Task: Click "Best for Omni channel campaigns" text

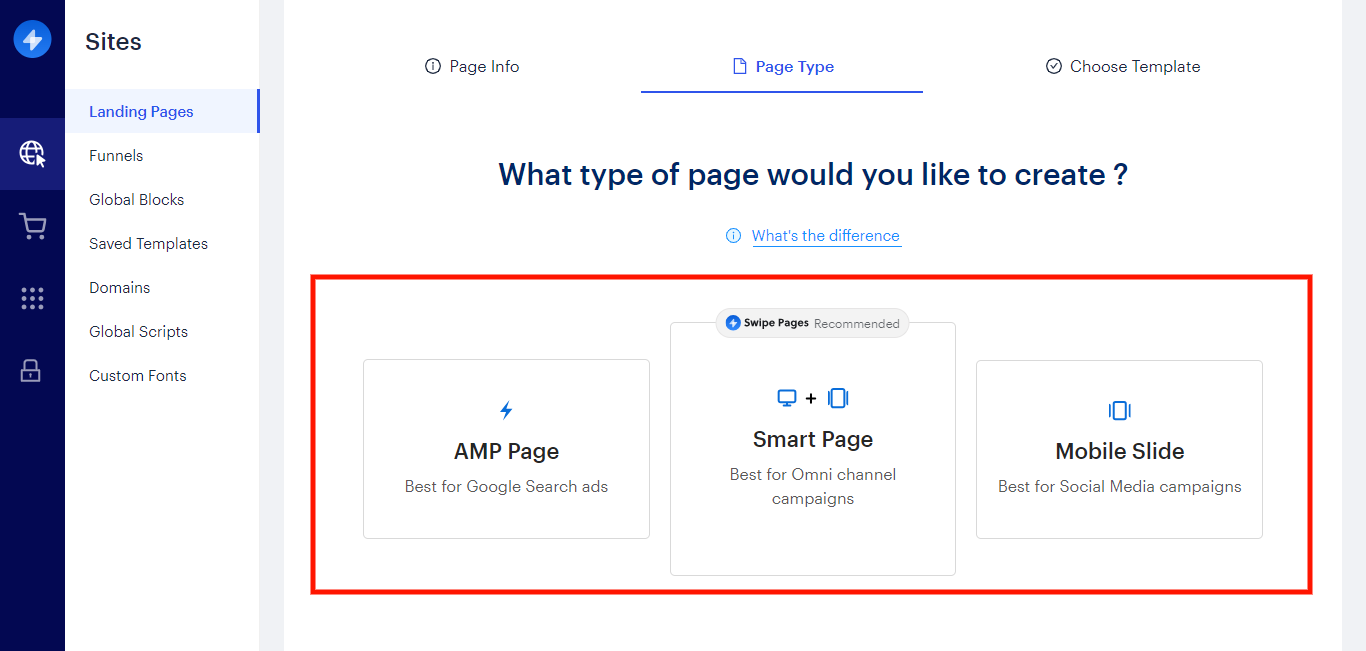Action: (x=813, y=486)
